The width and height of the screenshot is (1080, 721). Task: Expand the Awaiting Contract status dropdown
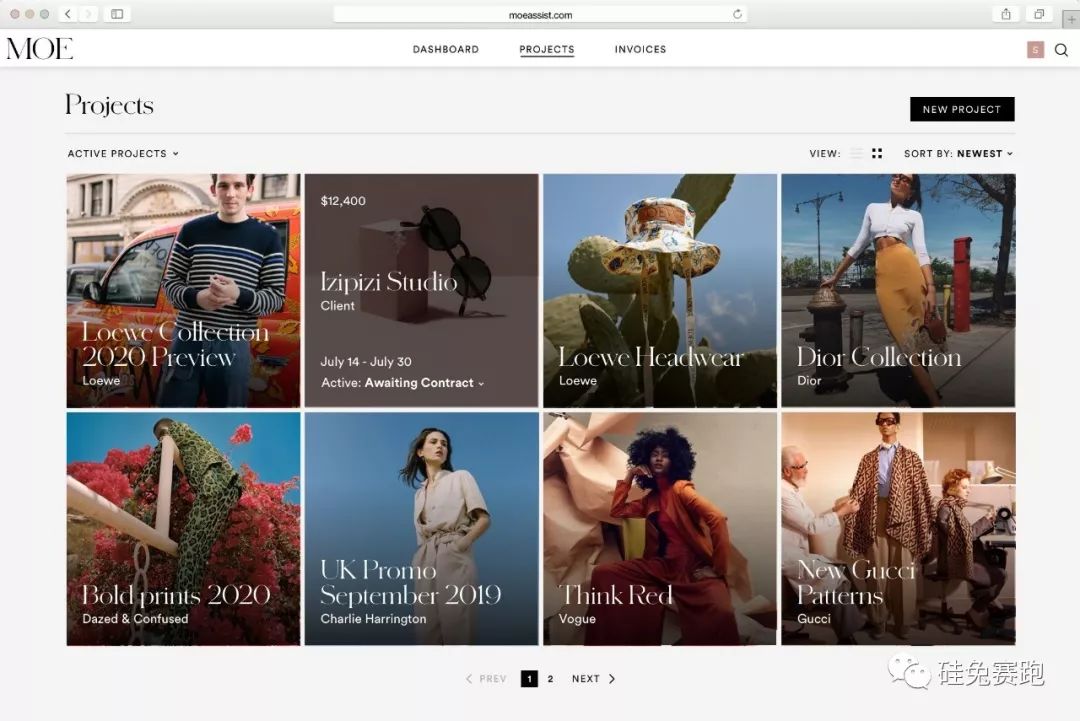pos(424,383)
